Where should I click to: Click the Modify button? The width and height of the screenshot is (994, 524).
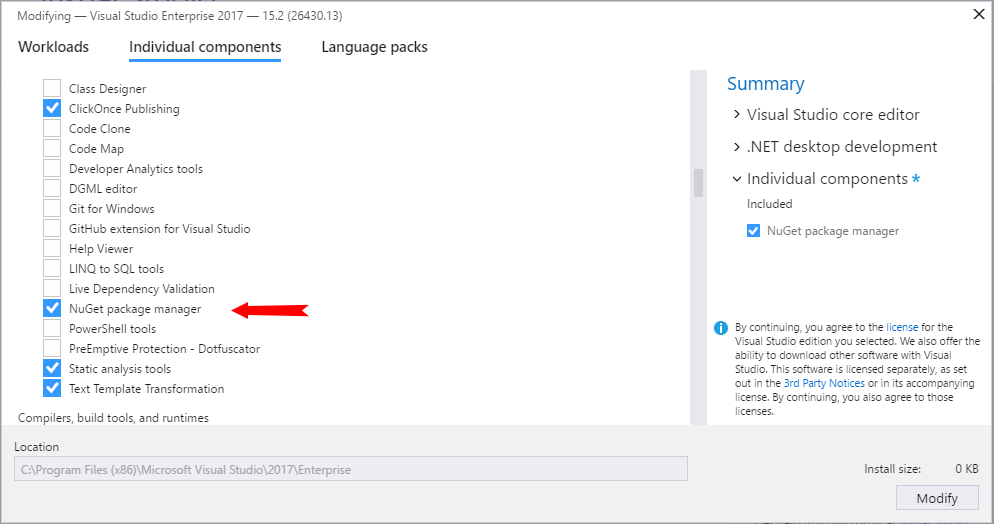(x=937, y=498)
